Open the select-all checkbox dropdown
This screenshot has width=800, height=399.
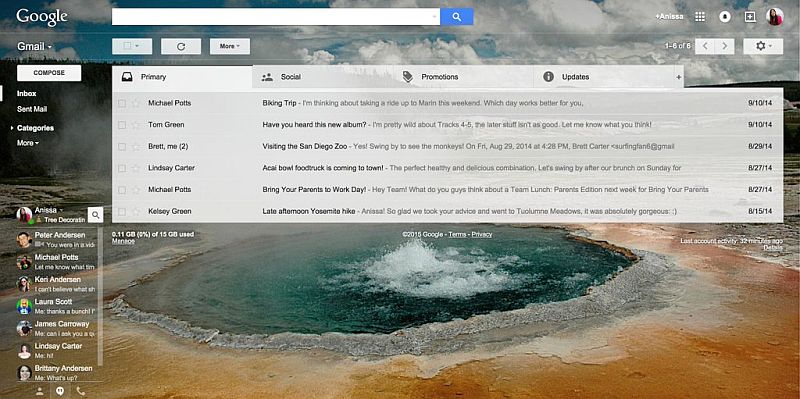pos(132,46)
